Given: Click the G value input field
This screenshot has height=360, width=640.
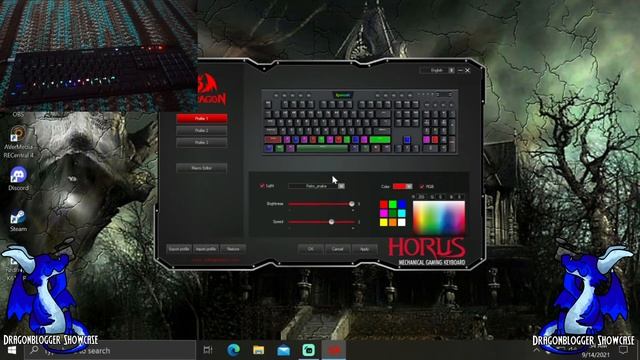Looking at the screenshot, I should tap(440, 197).
